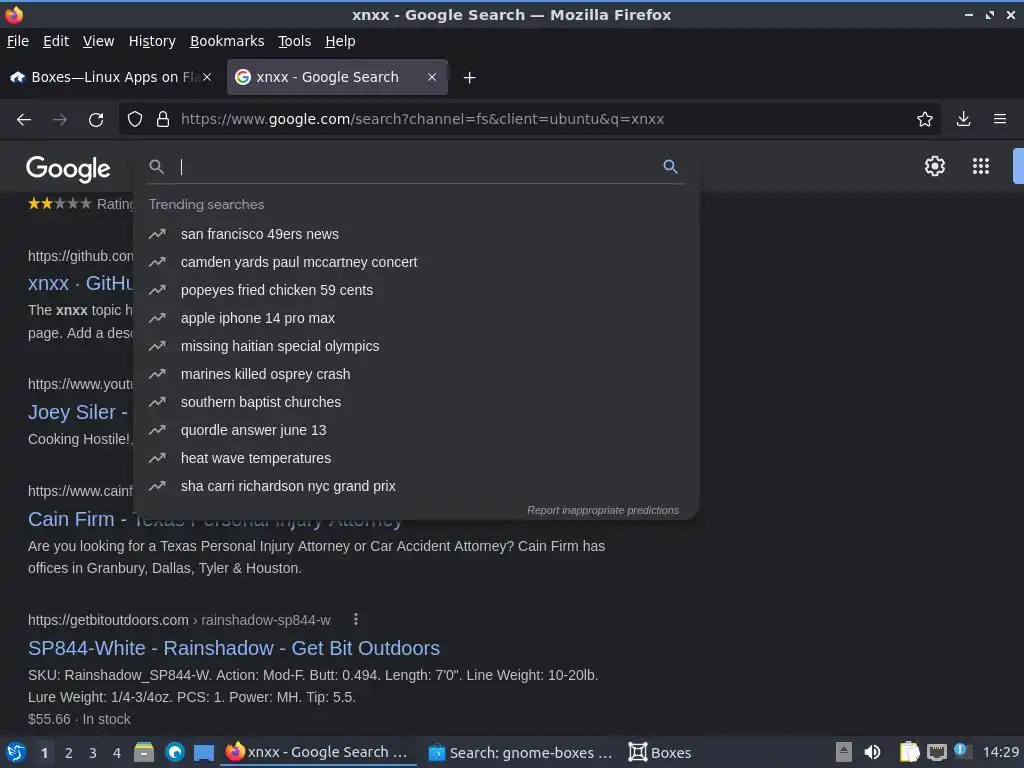Select suggestion missing haitian special olympics
1024x768 pixels.
click(x=416, y=346)
